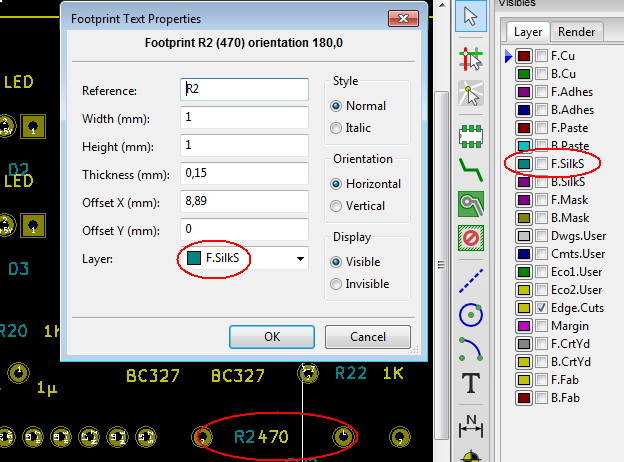This screenshot has height=462, width=624.
Task: Choose the add filled zone tool
Action: click(x=471, y=204)
